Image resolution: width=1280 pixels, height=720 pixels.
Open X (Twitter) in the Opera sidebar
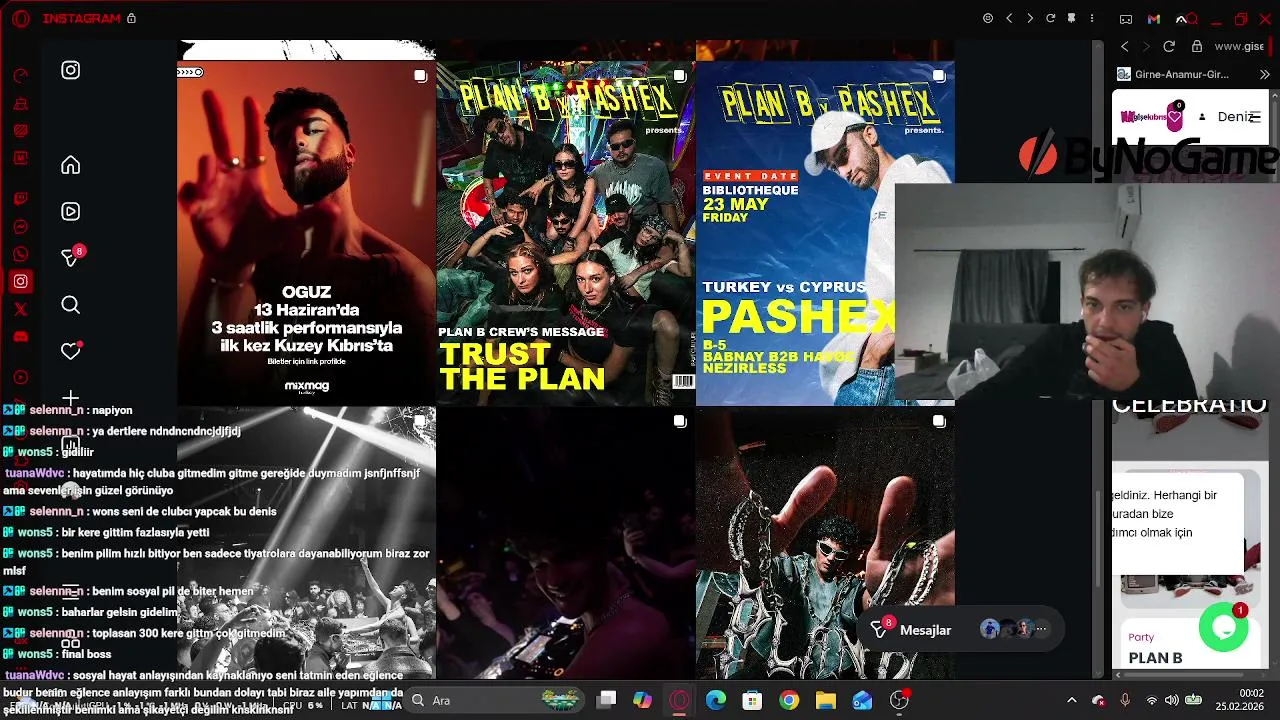(20, 309)
